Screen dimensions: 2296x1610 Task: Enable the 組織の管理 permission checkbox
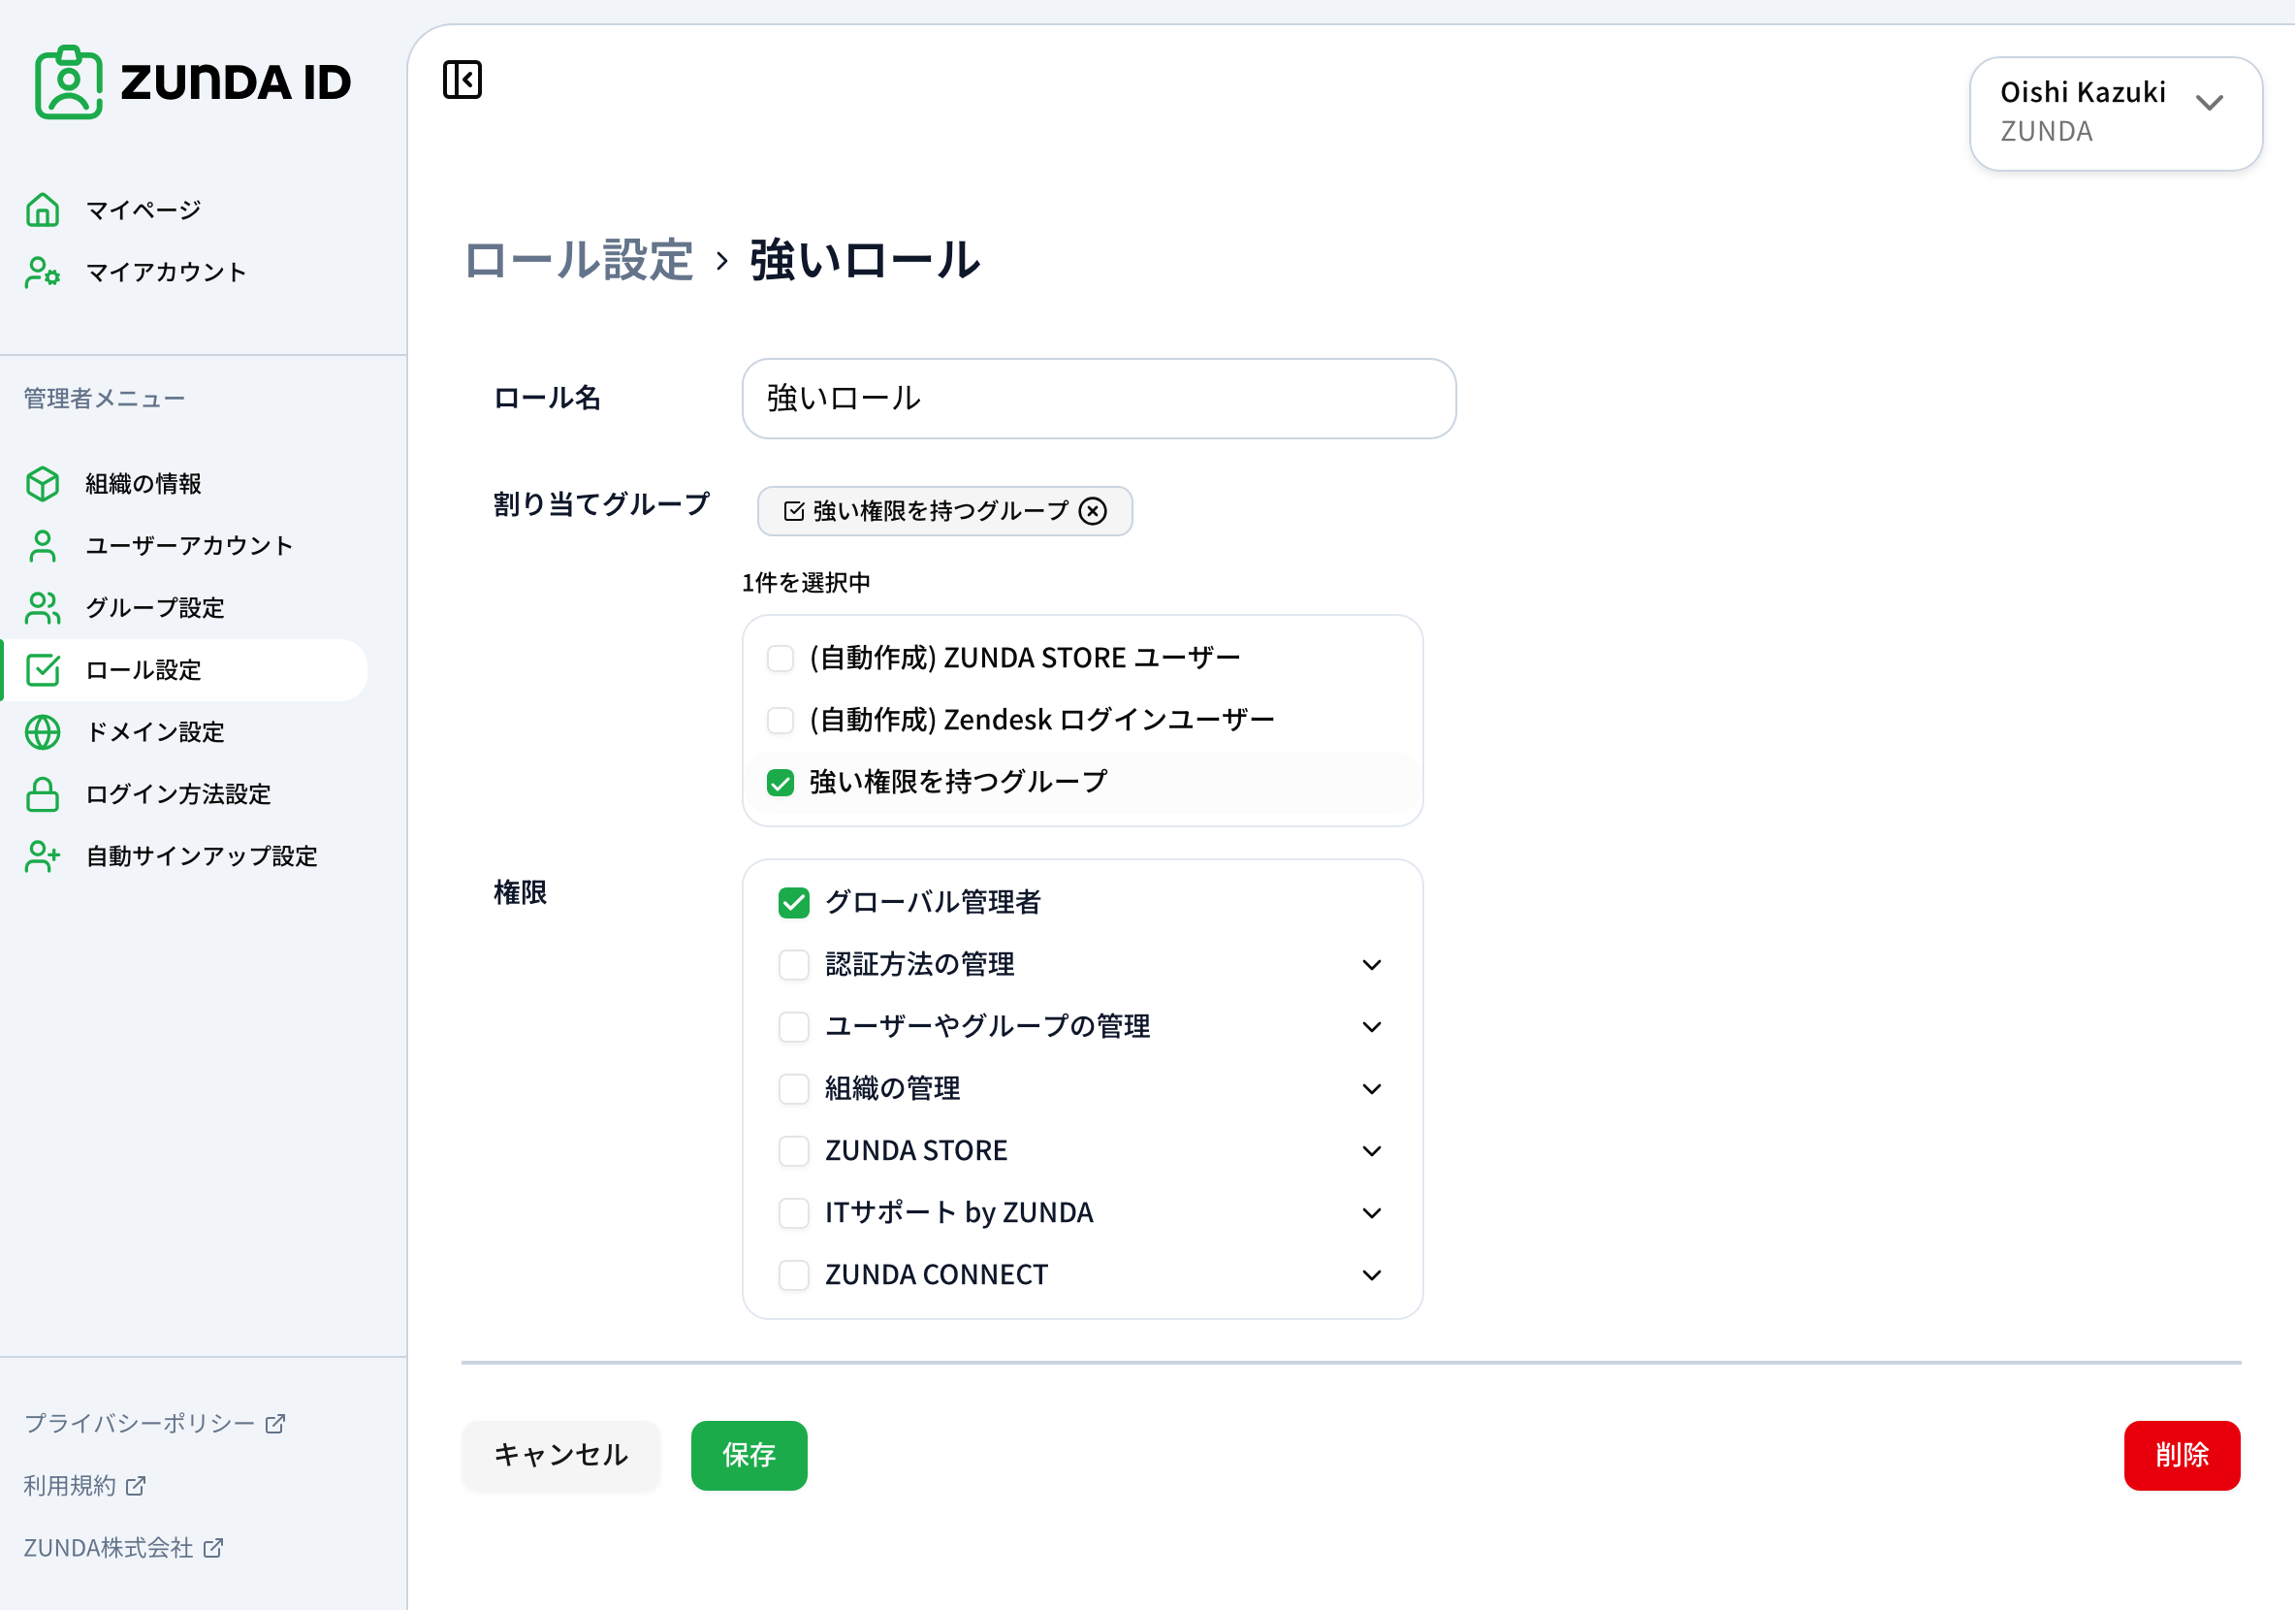(x=793, y=1088)
